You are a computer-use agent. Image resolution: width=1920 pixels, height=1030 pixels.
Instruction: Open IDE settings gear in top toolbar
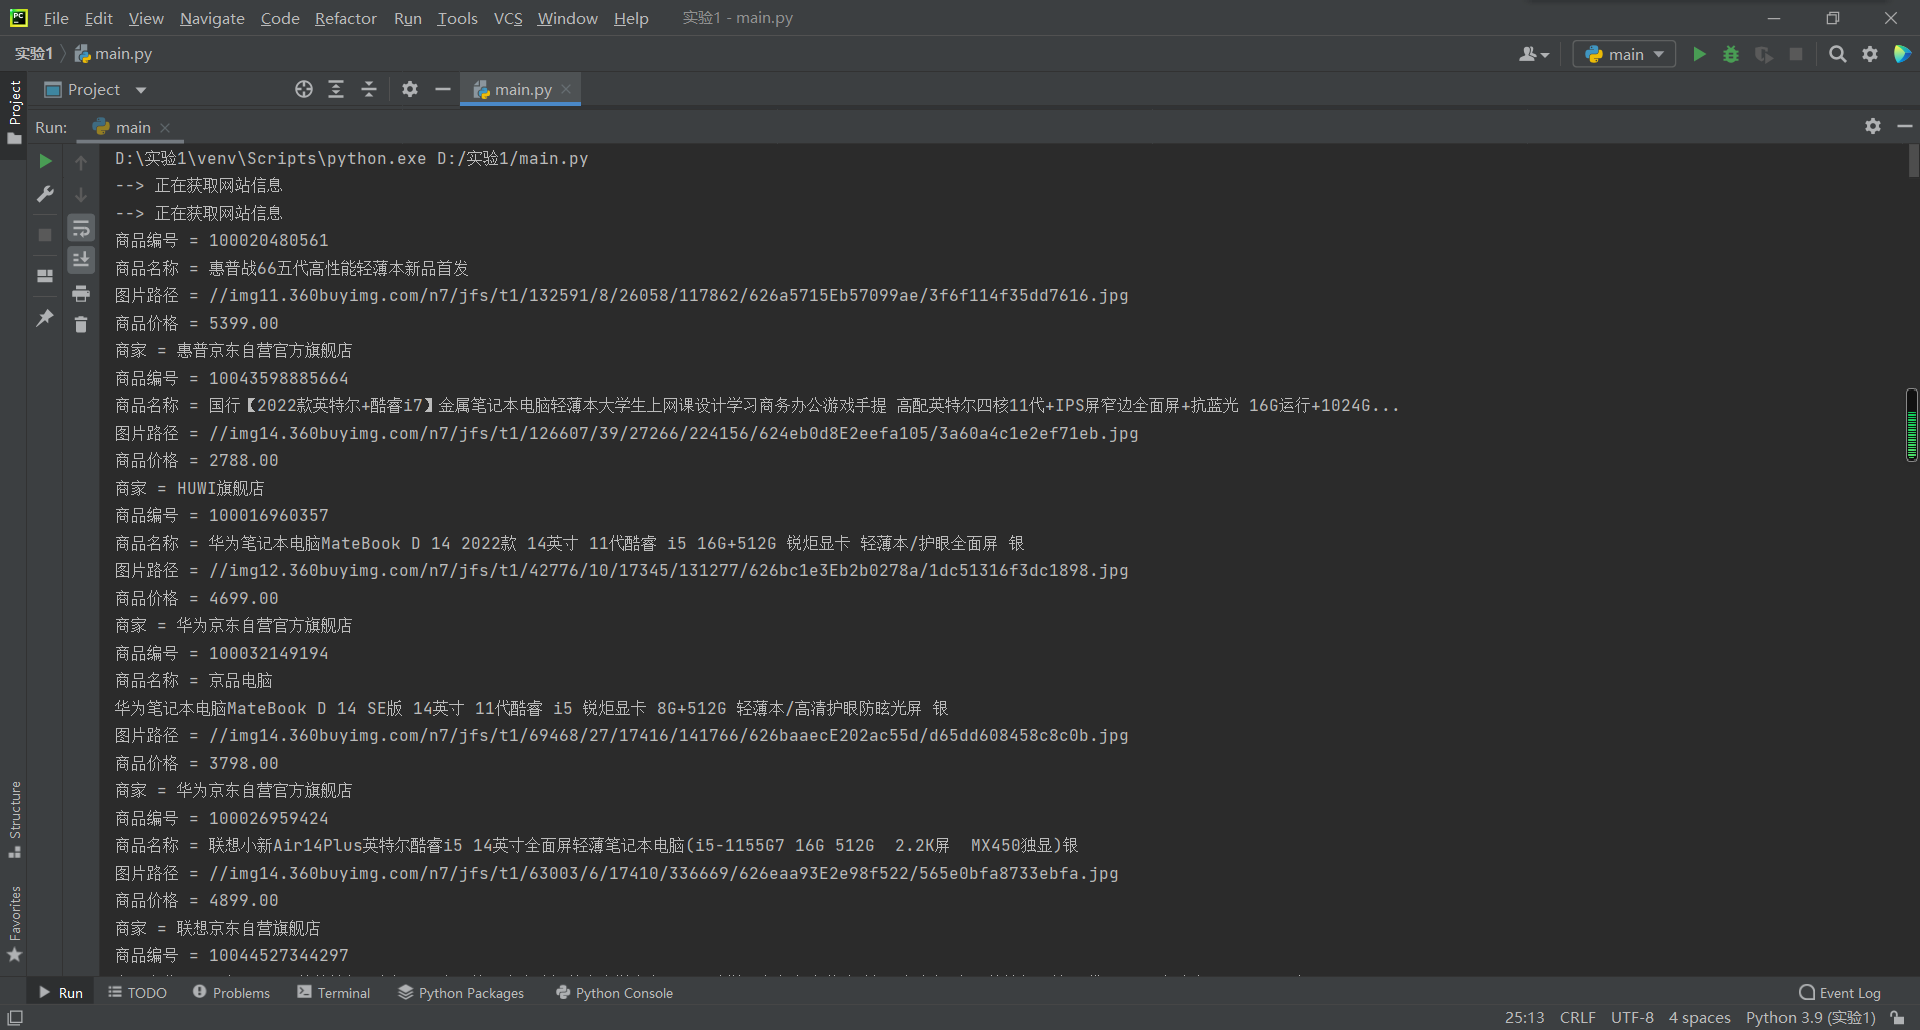pyautogui.click(x=1870, y=54)
